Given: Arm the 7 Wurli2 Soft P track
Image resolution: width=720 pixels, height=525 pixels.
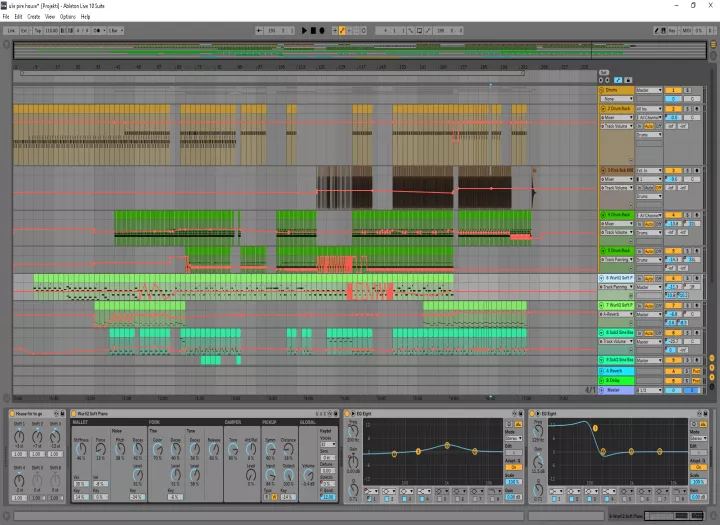Looking at the screenshot, I should 697,305.
